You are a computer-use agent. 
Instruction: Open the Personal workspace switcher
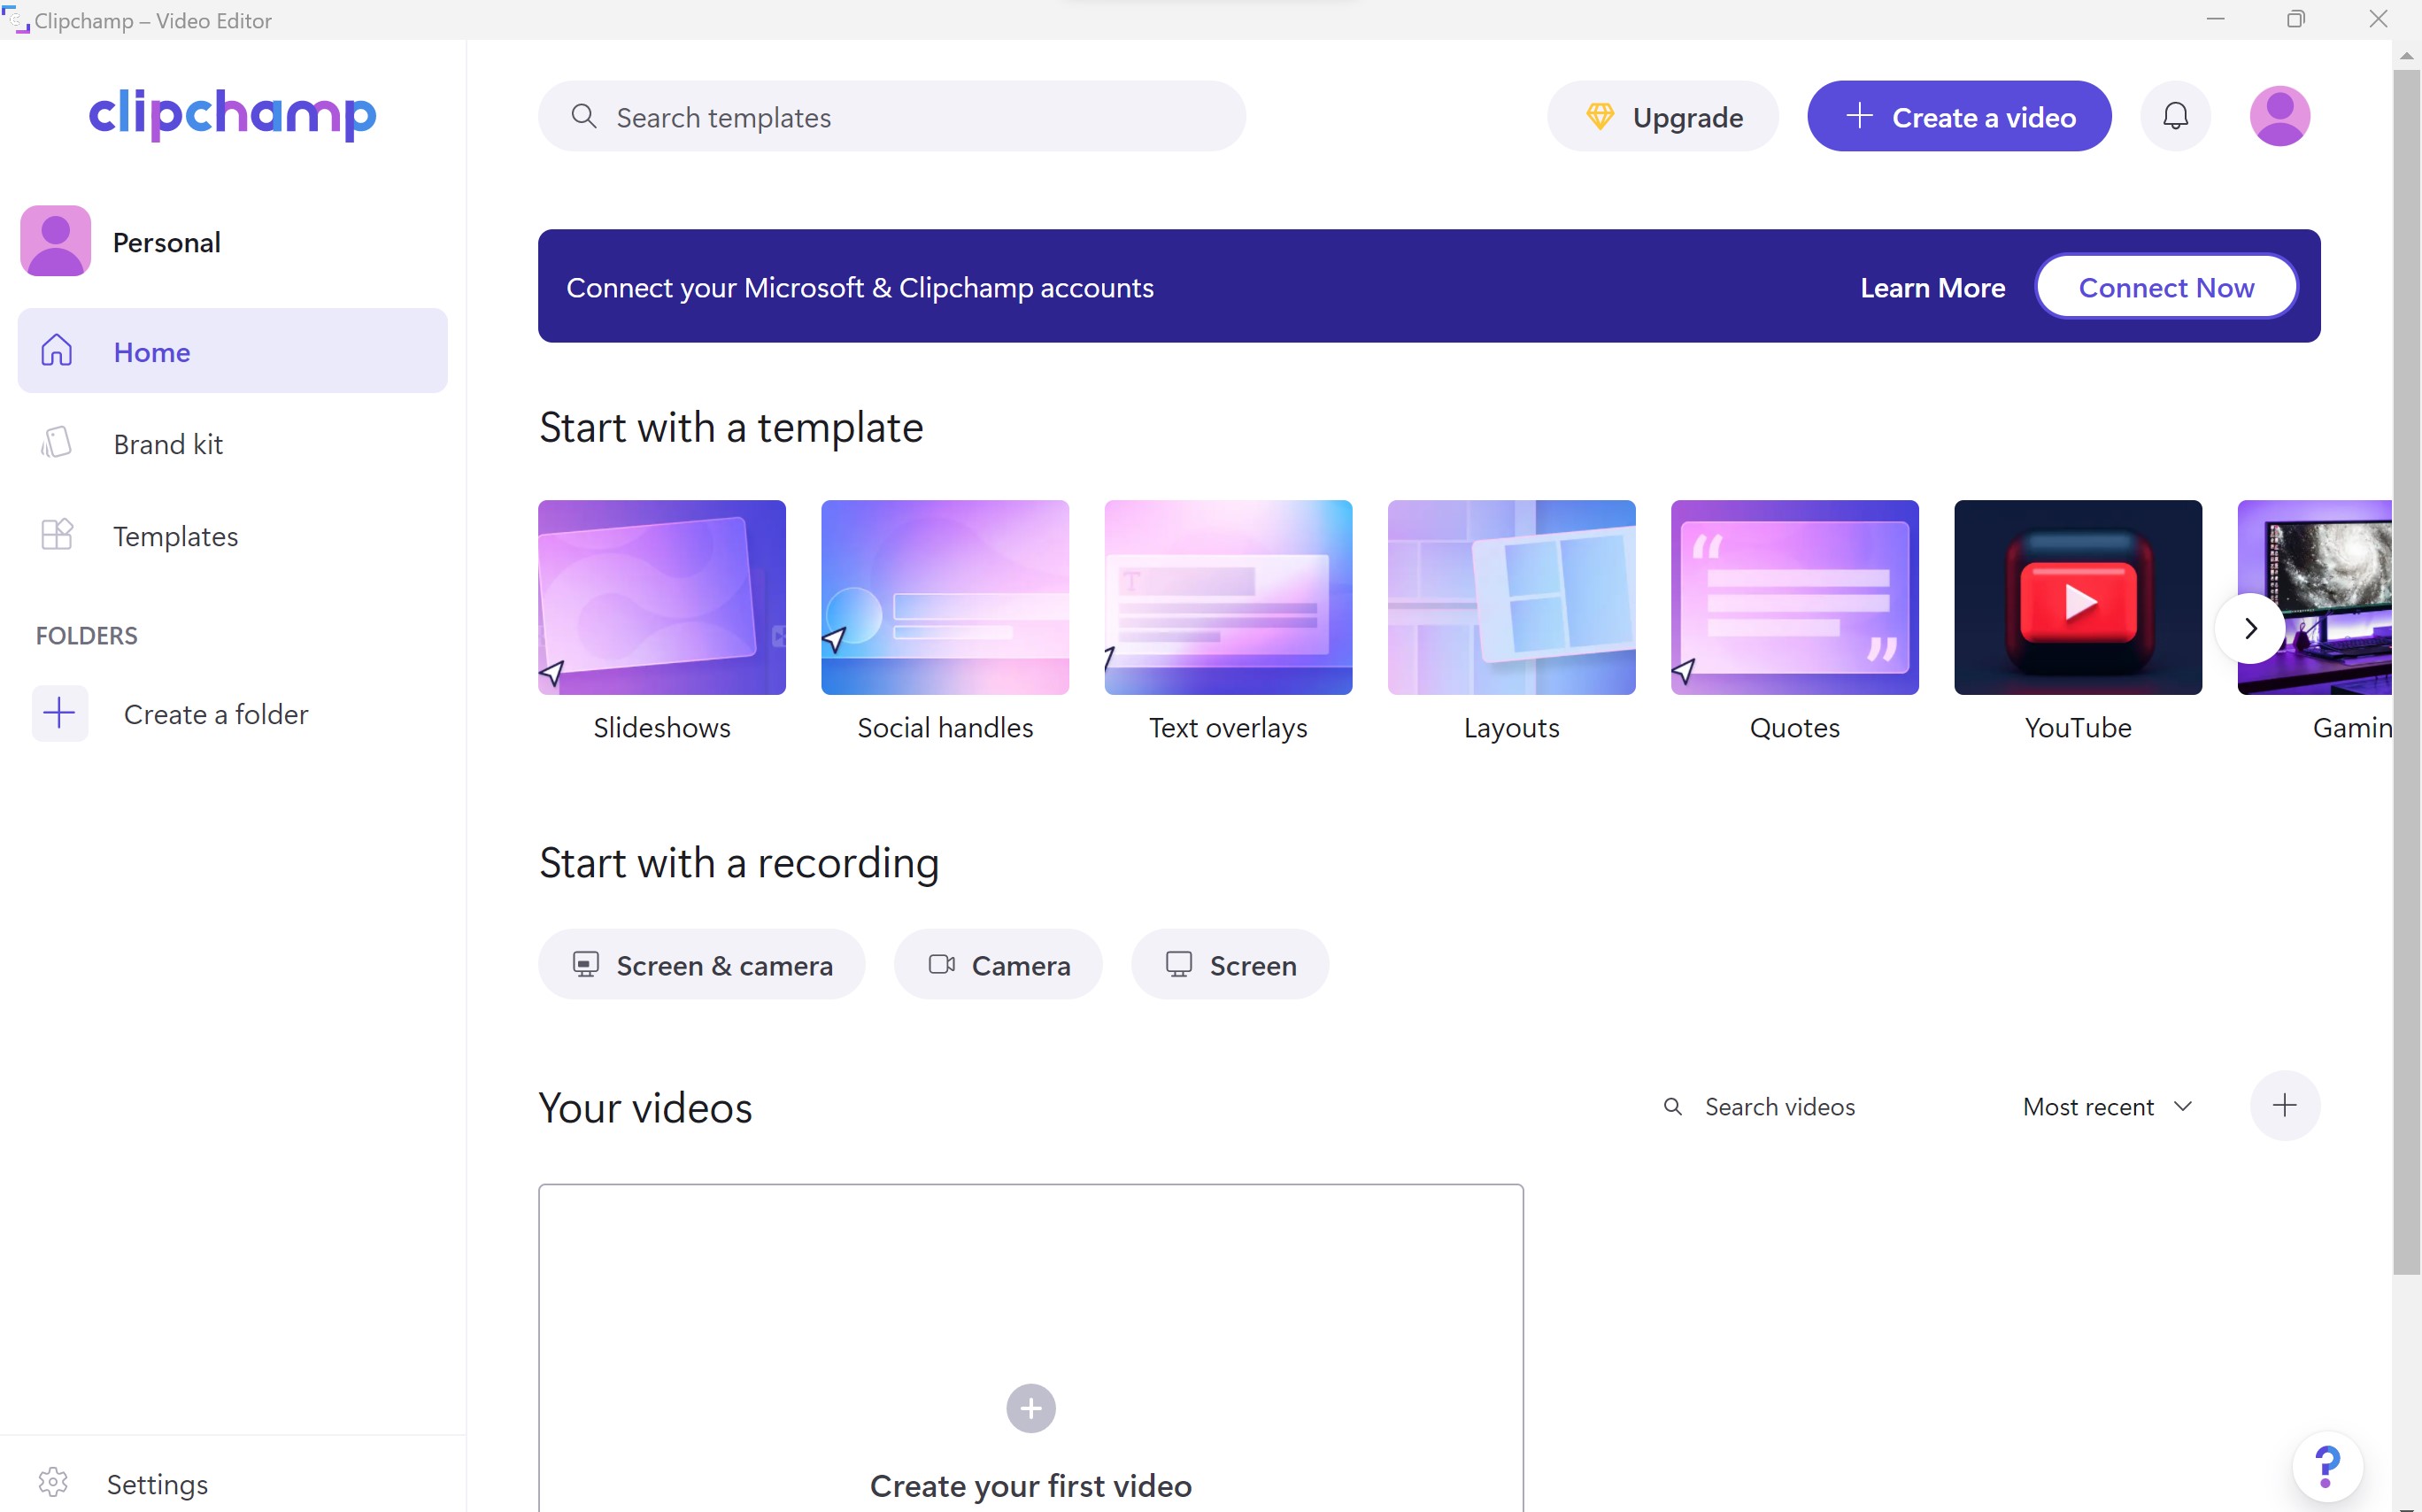click(x=232, y=241)
